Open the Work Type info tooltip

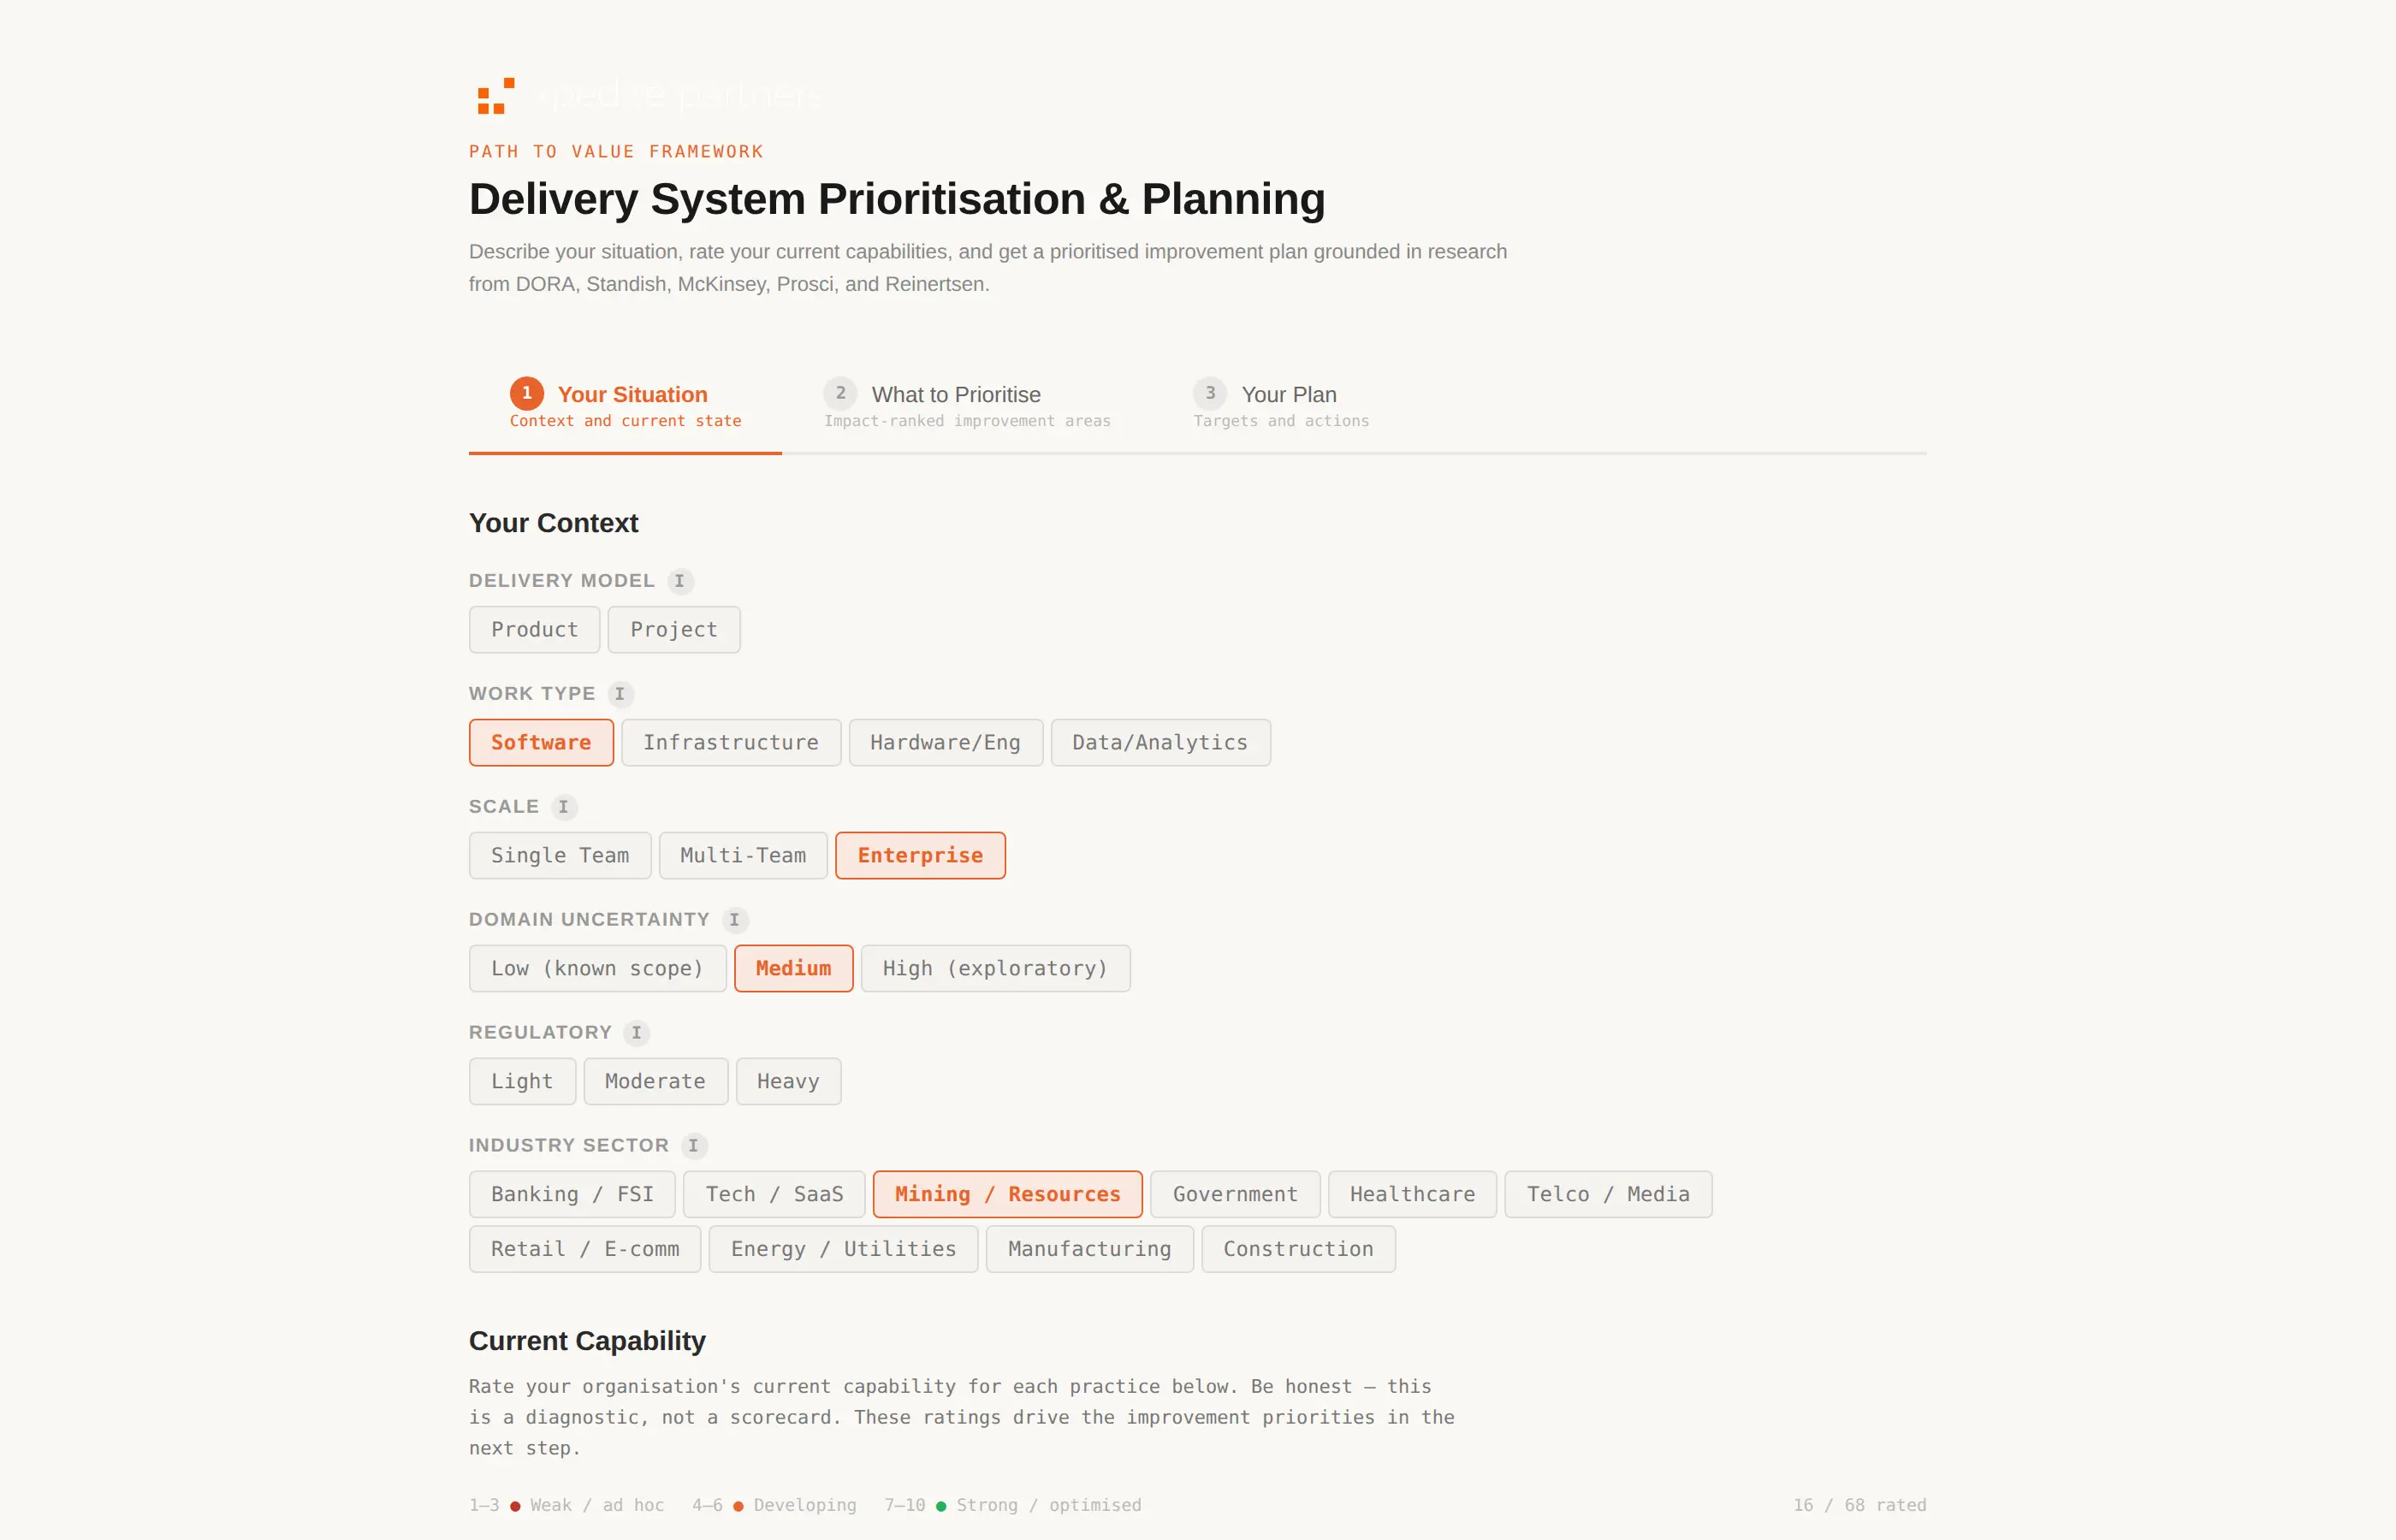coord(620,694)
